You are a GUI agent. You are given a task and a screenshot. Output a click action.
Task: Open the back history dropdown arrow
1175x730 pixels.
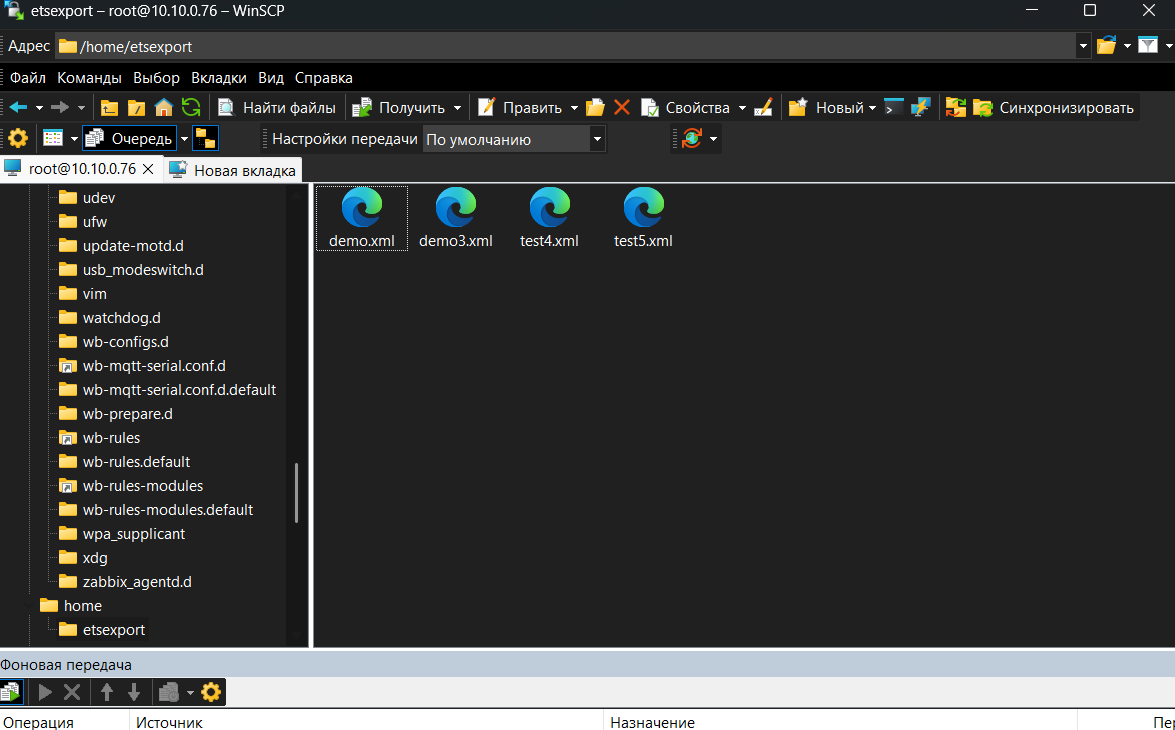click(39, 108)
